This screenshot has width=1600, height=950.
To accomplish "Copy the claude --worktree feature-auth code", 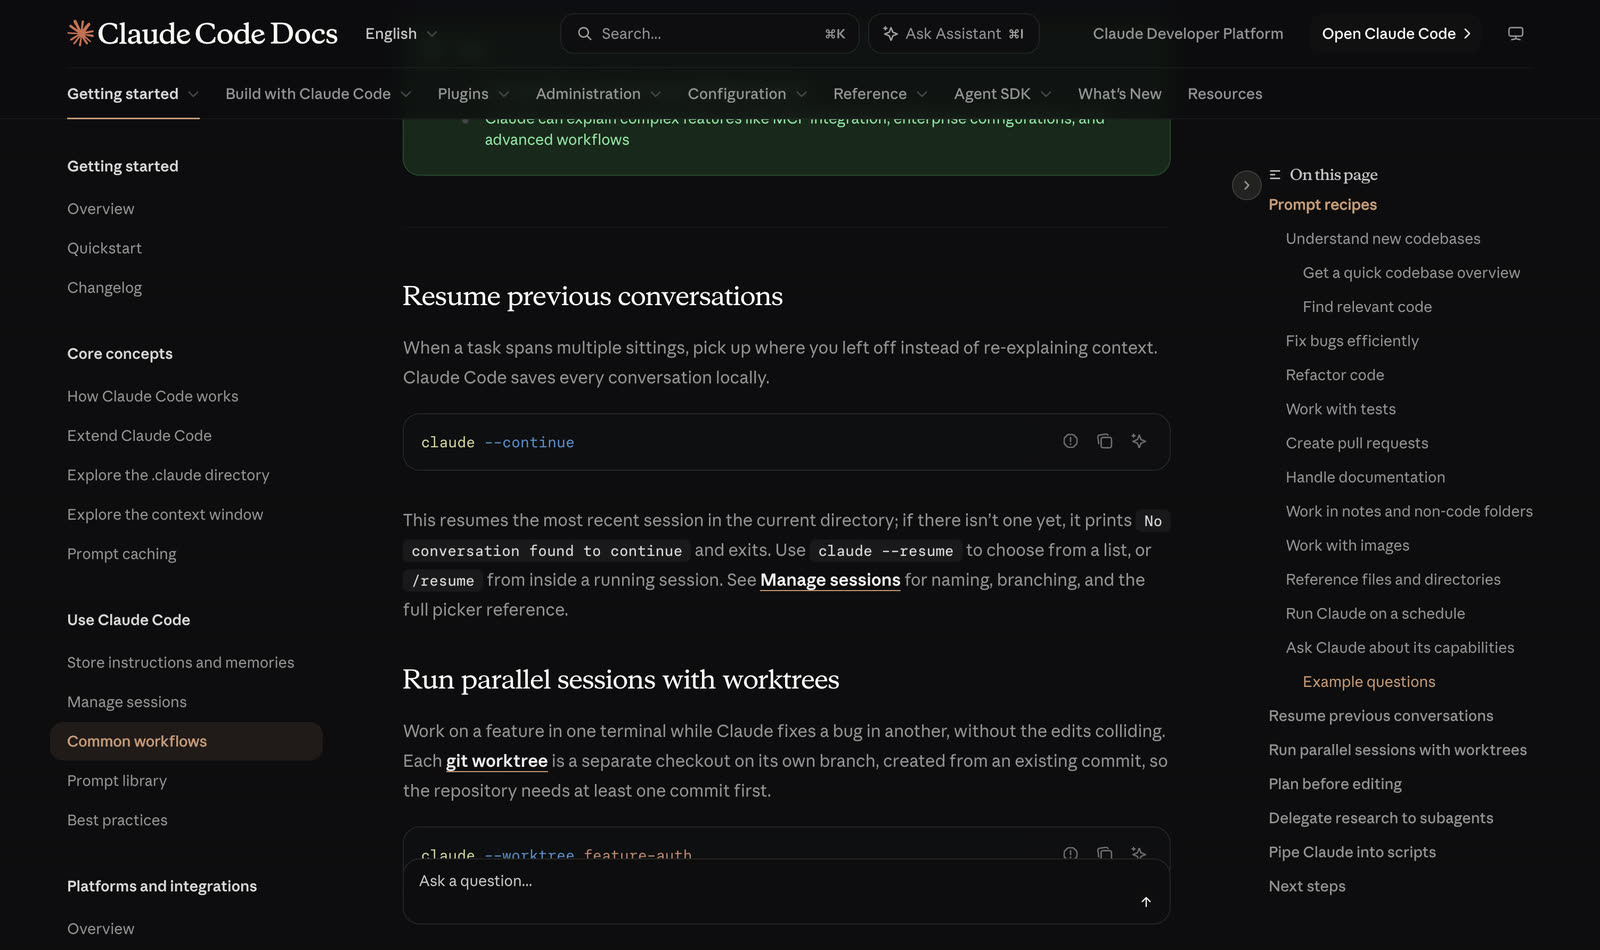I will [x=1105, y=853].
